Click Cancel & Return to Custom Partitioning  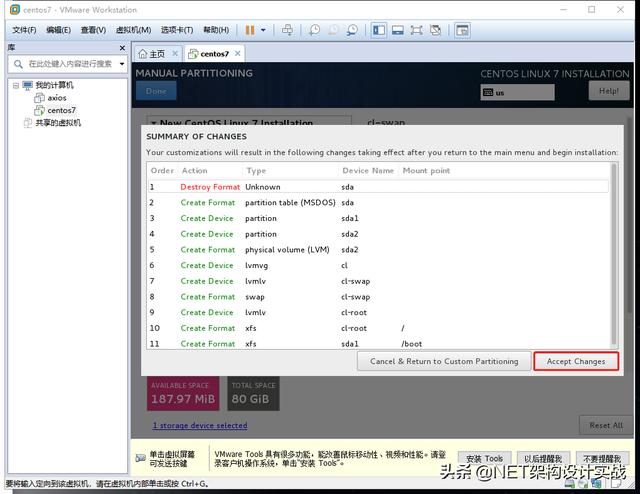[444, 361]
